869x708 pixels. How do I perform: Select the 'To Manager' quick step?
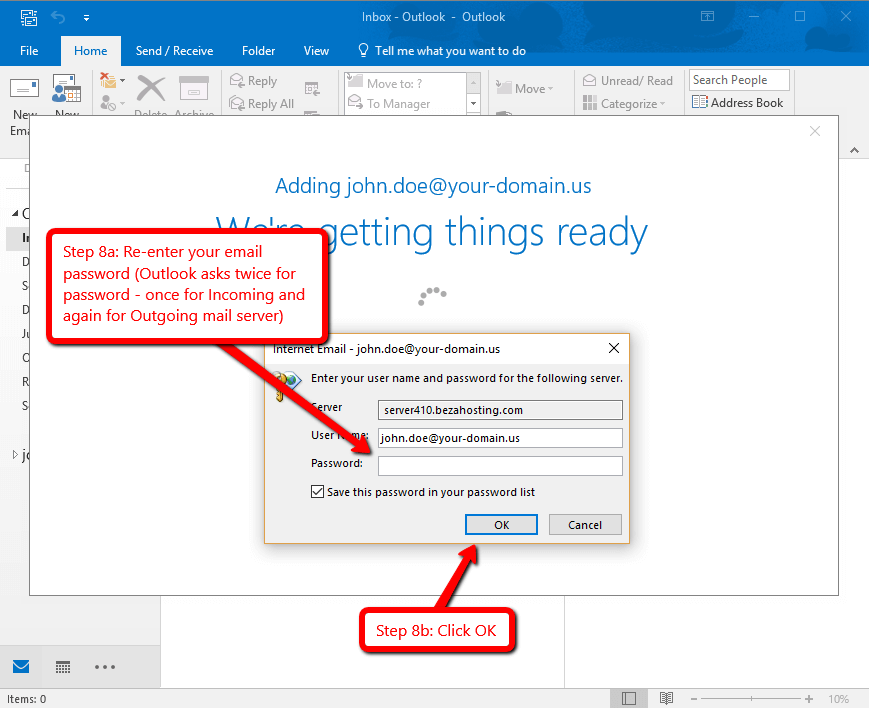(x=405, y=104)
